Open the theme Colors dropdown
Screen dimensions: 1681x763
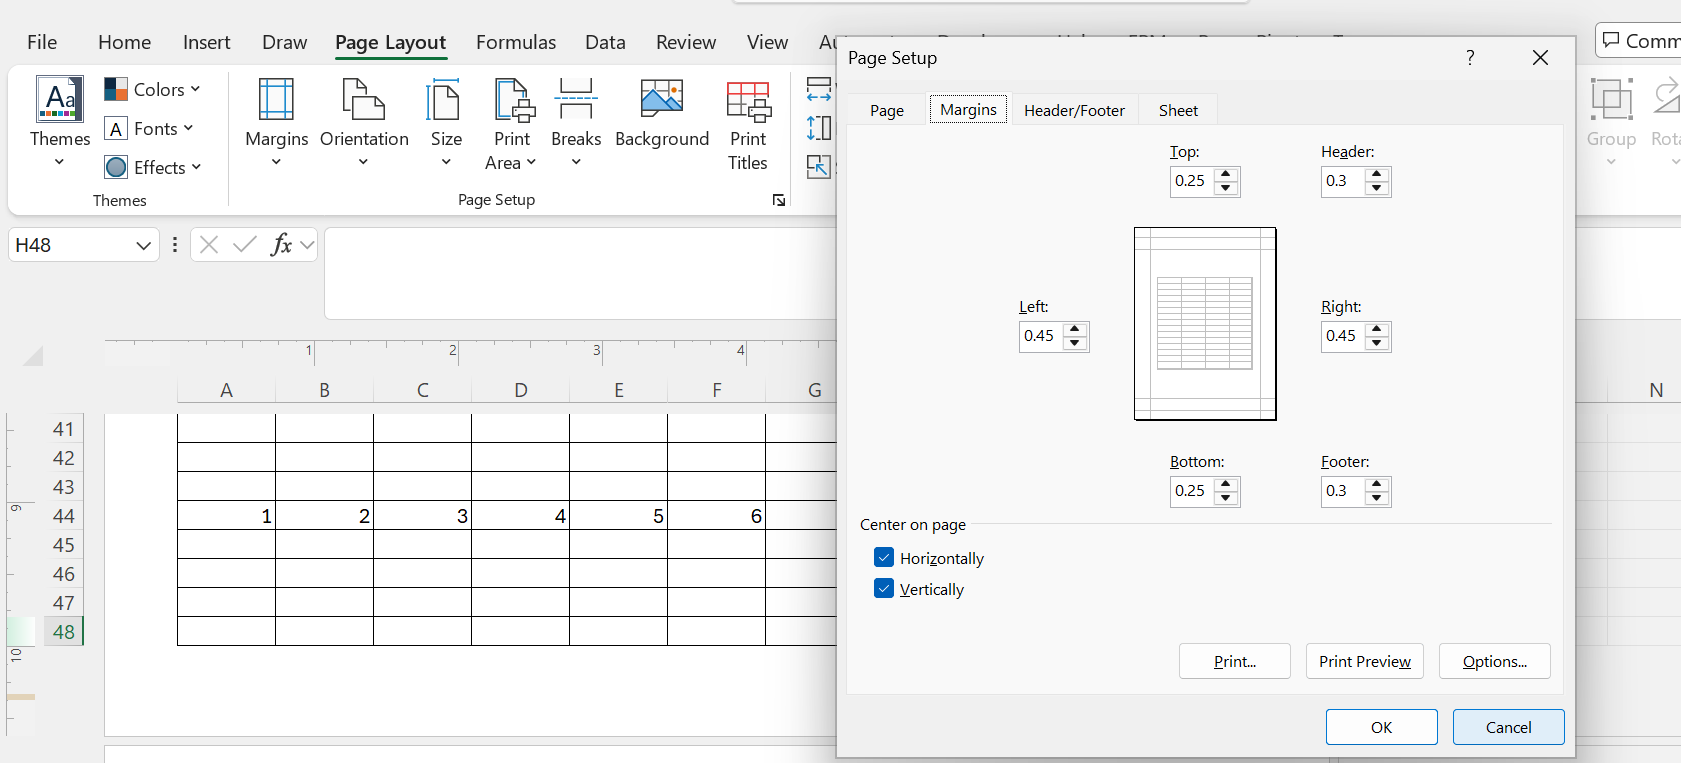[x=153, y=90]
